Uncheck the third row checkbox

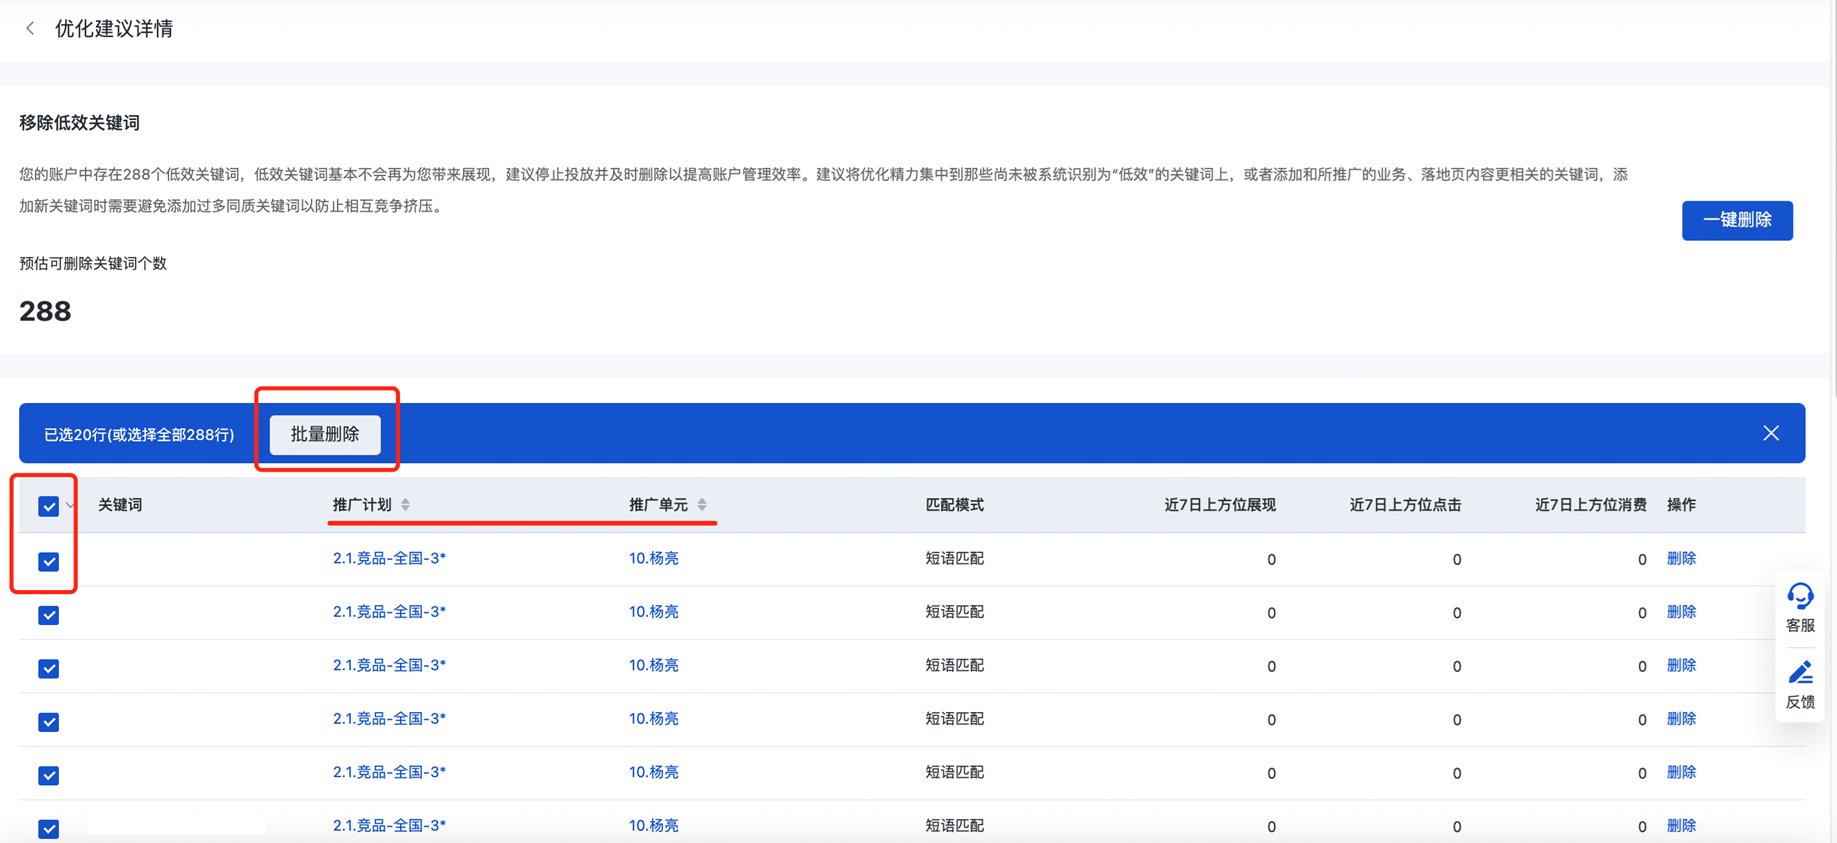(x=48, y=668)
